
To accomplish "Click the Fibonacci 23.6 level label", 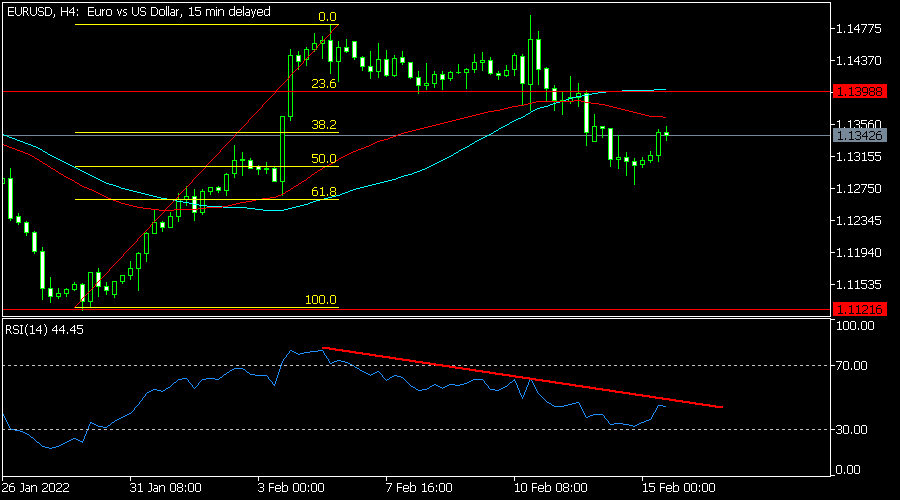I will point(324,84).
